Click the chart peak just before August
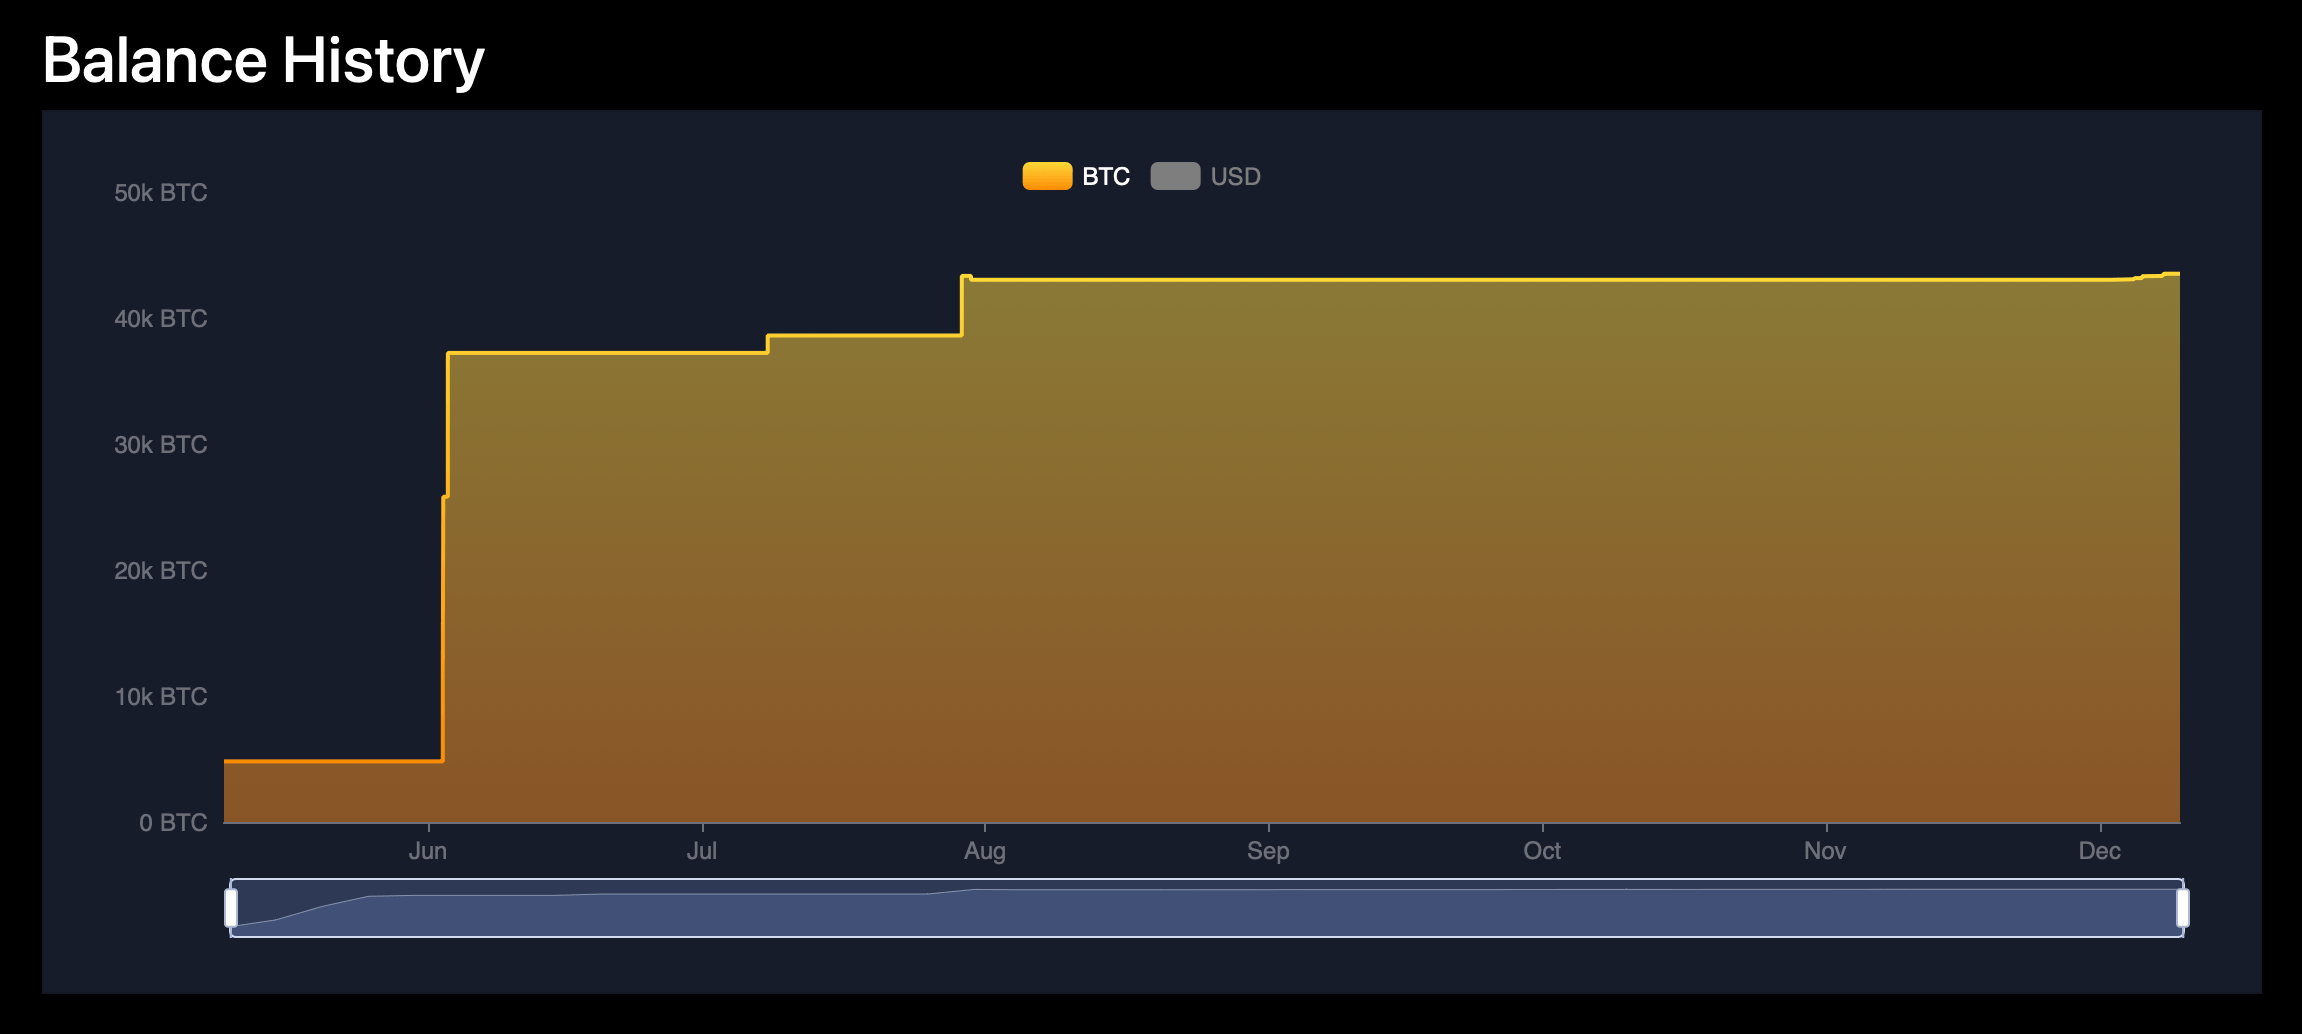The width and height of the screenshot is (2302, 1034). (x=965, y=276)
